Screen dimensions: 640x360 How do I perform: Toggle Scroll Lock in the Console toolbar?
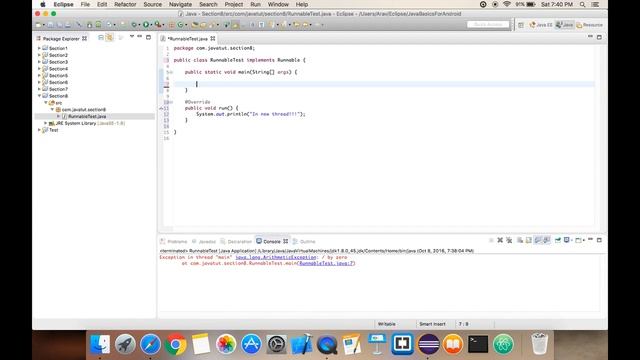click(528, 240)
